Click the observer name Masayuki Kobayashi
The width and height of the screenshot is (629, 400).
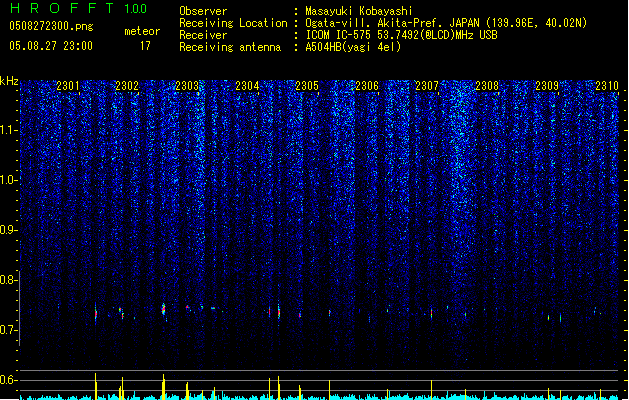coord(359,11)
